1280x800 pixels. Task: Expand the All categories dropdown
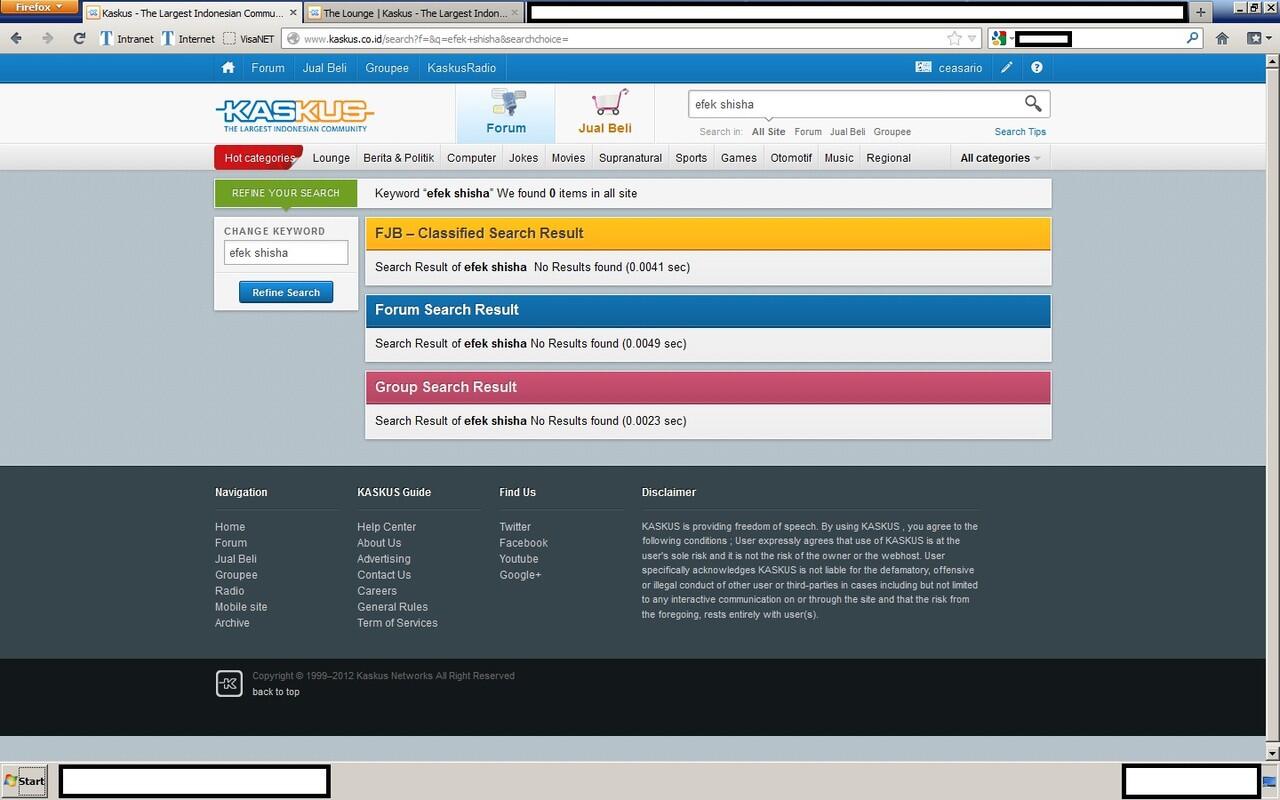click(x=1000, y=158)
